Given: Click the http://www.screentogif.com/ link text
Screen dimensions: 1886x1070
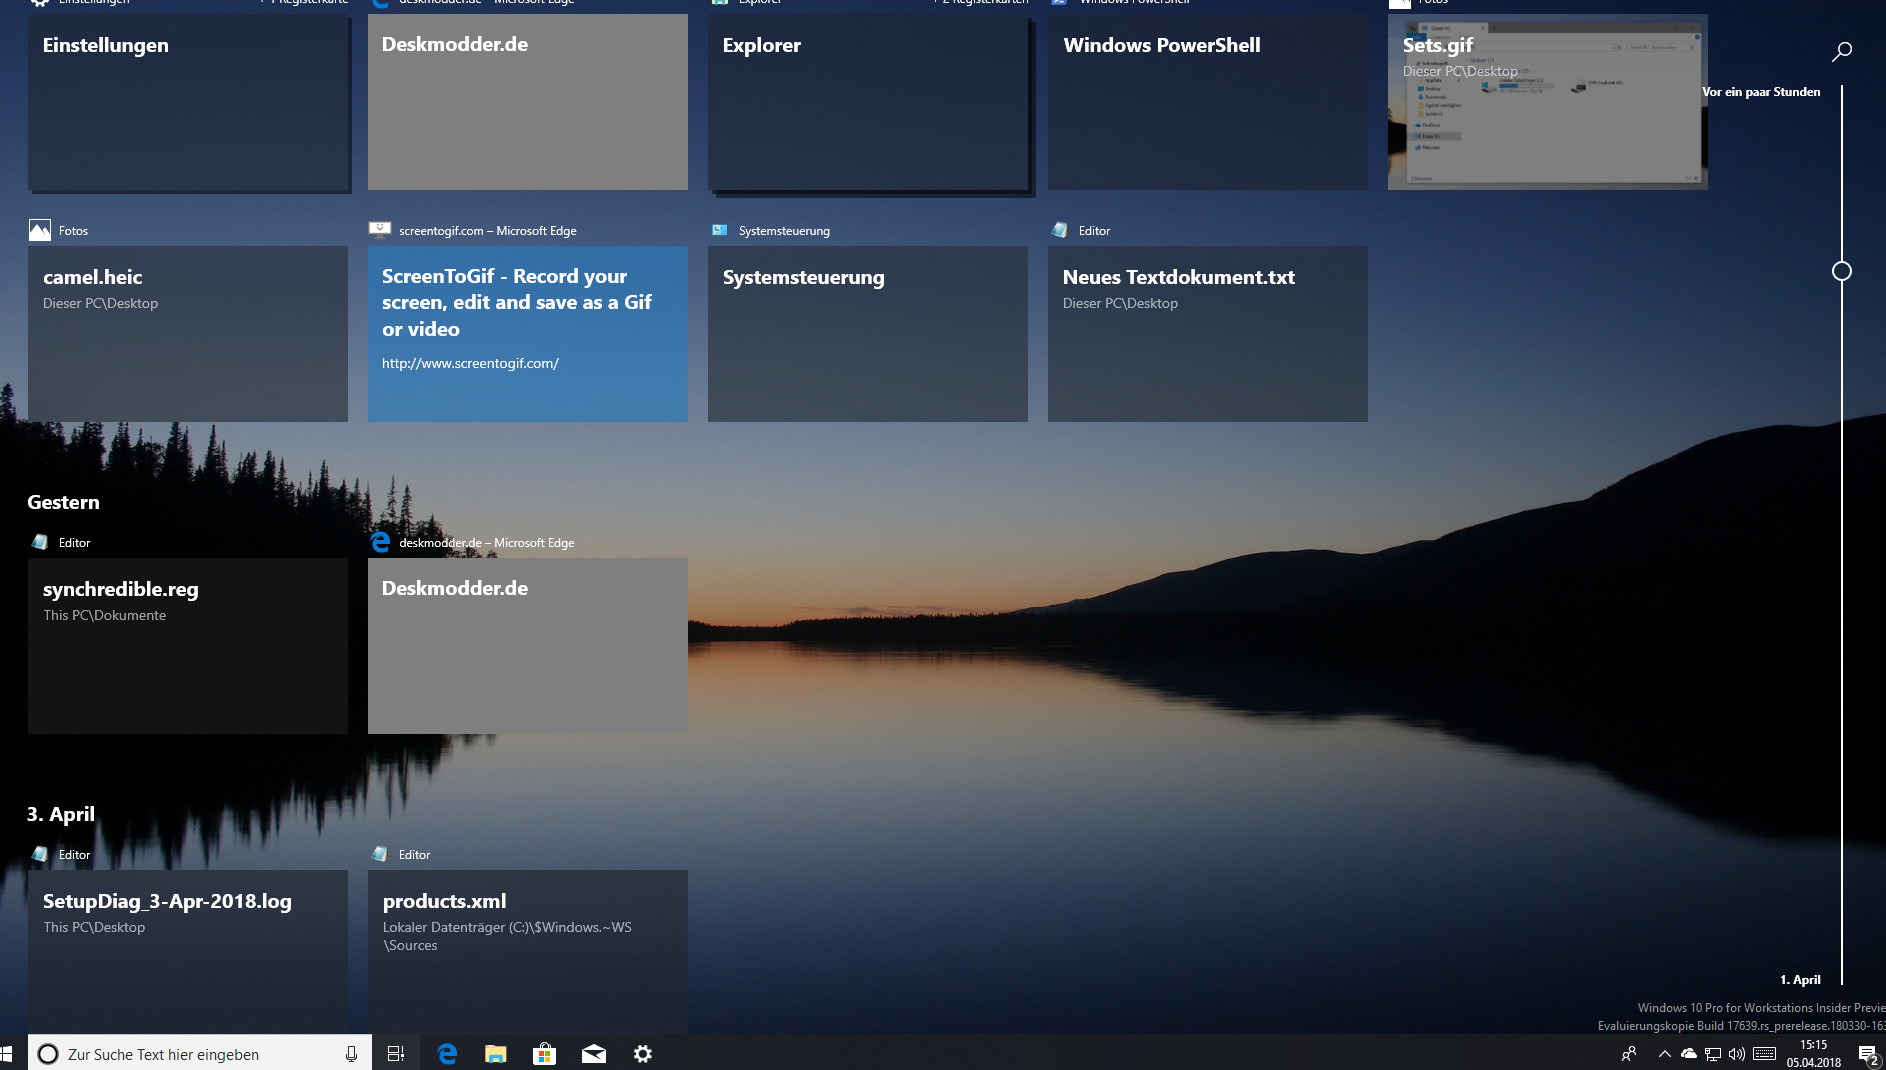Looking at the screenshot, I should [470, 363].
